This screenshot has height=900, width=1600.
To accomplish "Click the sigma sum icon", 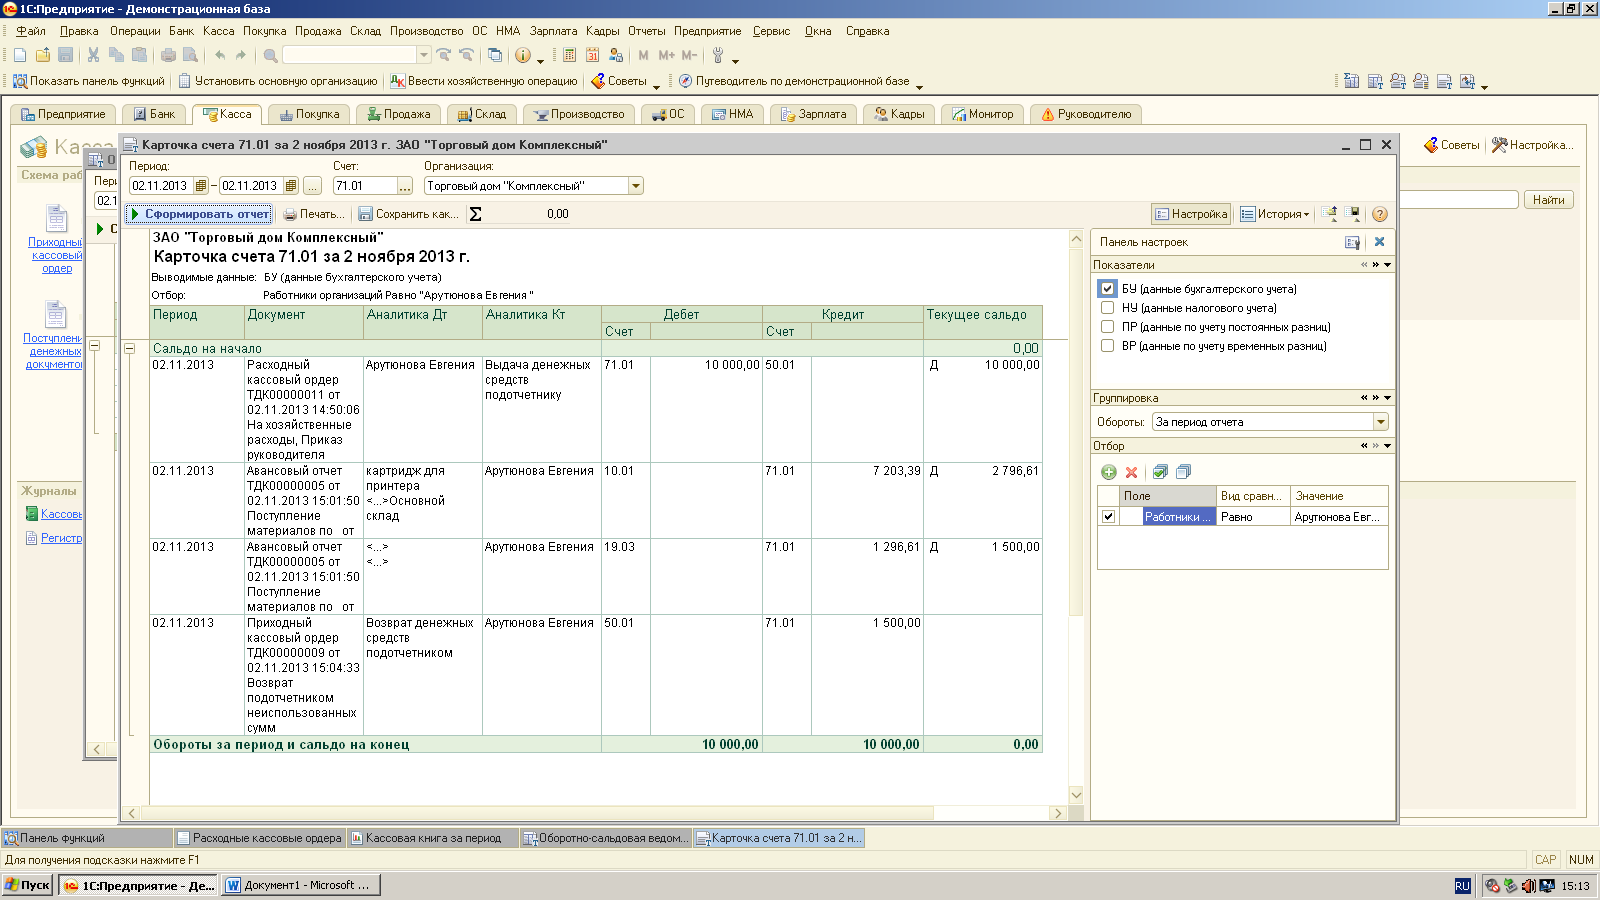I will (x=476, y=214).
